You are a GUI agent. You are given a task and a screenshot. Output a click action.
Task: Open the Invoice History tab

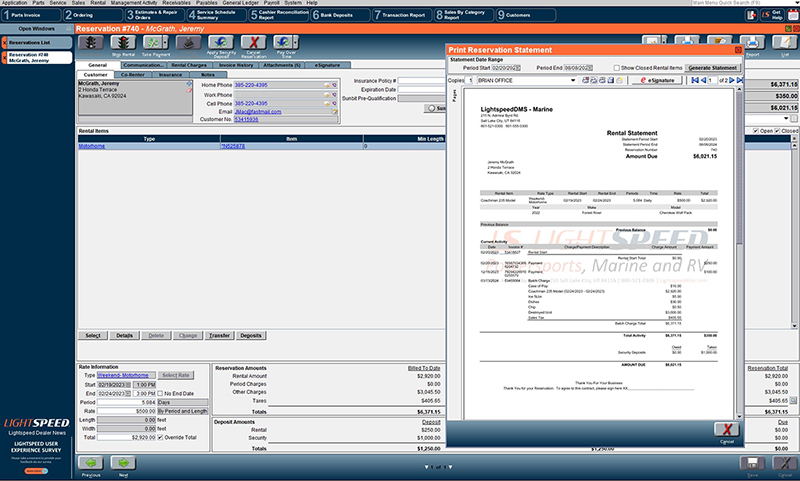(236, 65)
